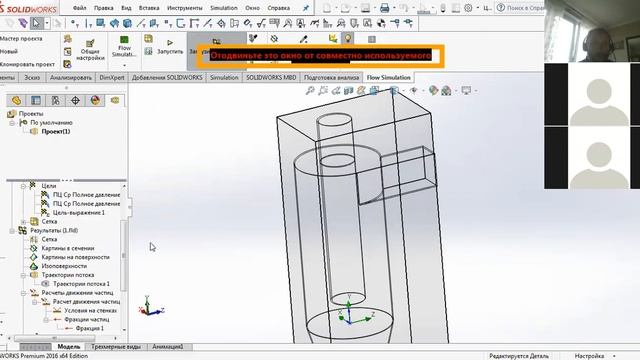Viewport: 640px width, 360px height.
Task: Select Фракция 1 item
Action: 89,329
